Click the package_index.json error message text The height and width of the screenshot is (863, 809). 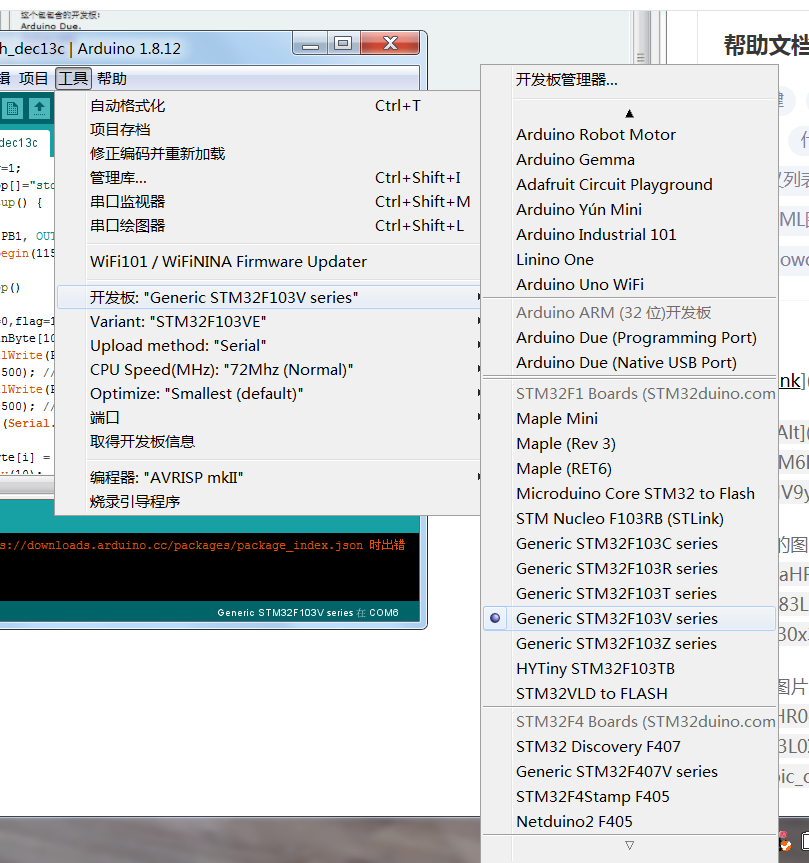pos(203,545)
